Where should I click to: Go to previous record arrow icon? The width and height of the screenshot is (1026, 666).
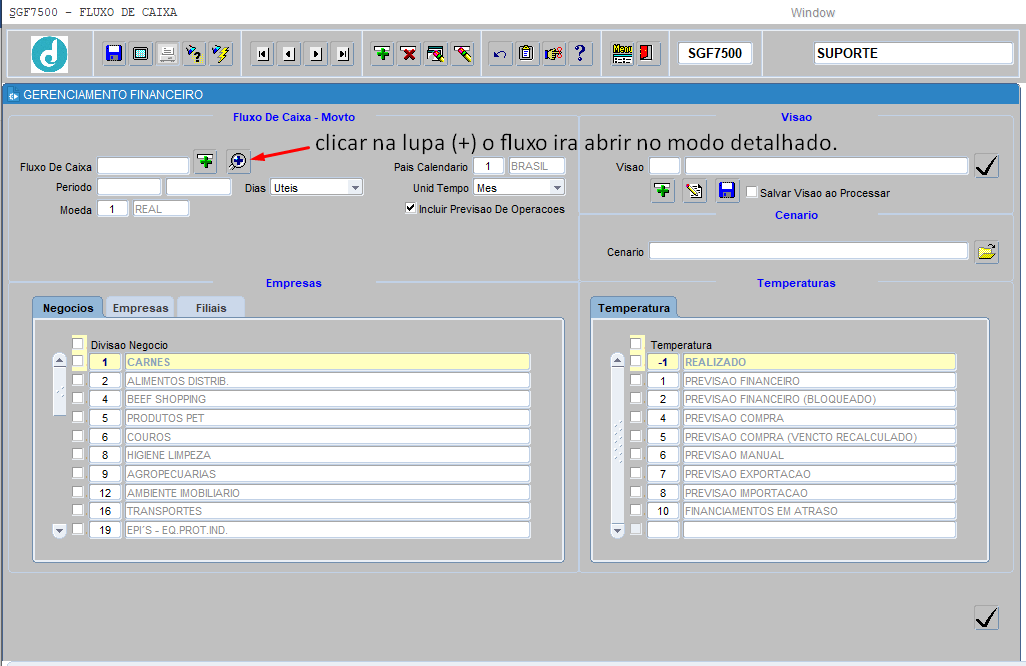(289, 54)
